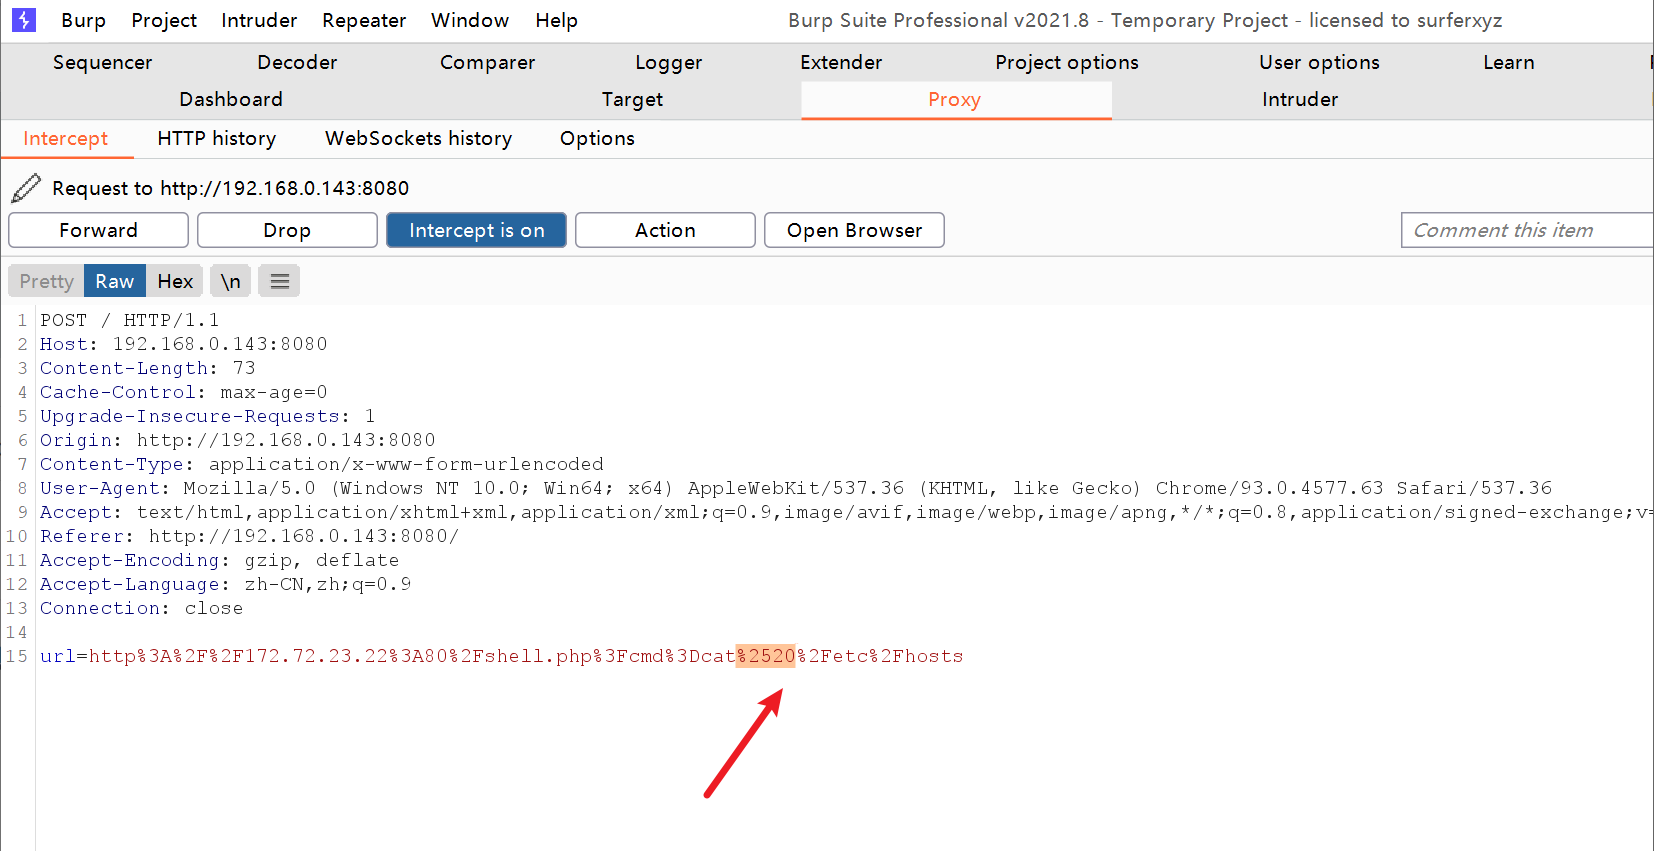Click the Connection: close header
Viewport: 1654px width, 851px height.
141,608
